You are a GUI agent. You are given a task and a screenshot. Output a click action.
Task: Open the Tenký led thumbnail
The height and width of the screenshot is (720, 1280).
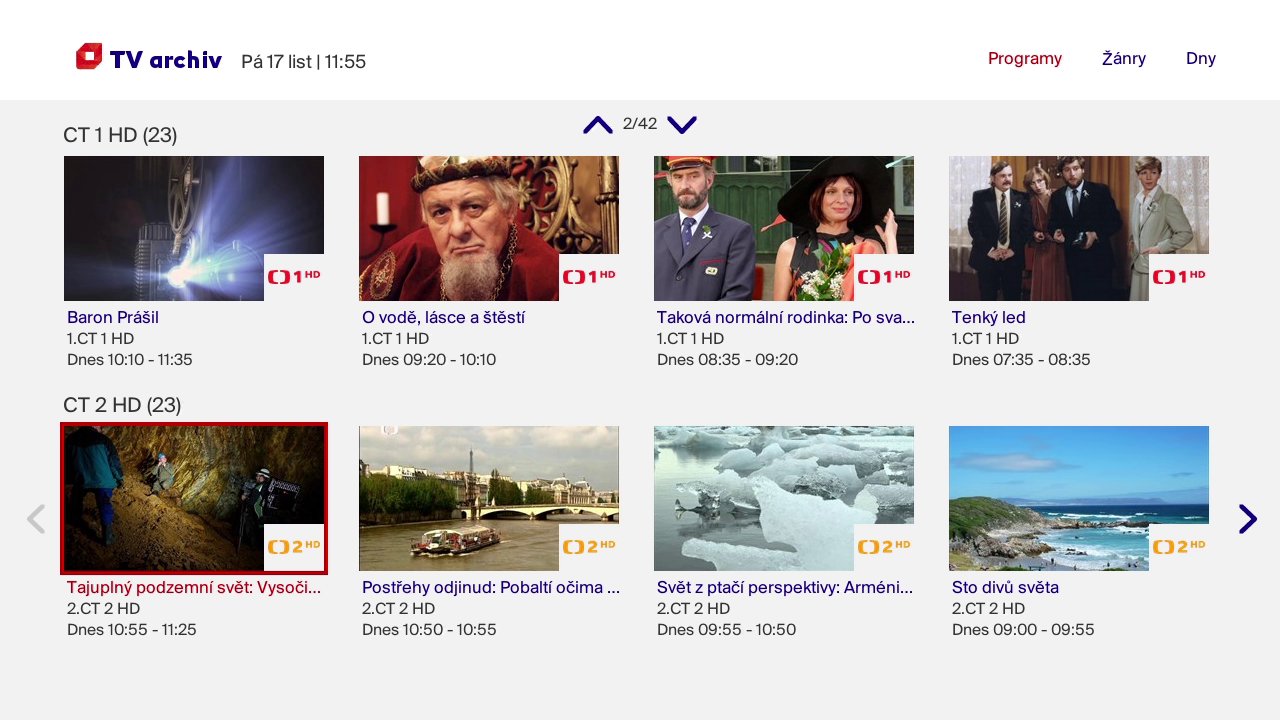point(1079,228)
